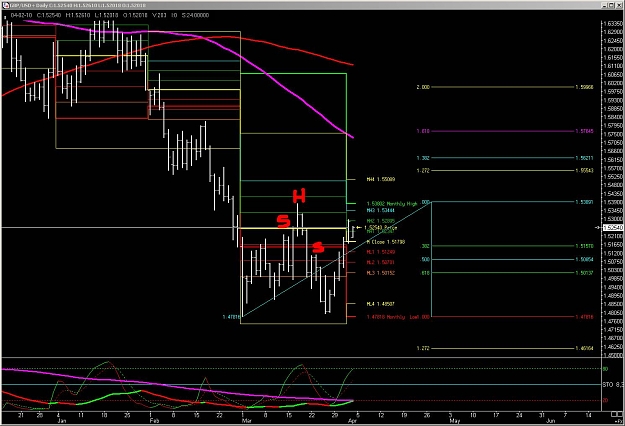Minimize the GBP/USD Daily chart window
This screenshot has height=426, width=625.
[x=605, y=5]
